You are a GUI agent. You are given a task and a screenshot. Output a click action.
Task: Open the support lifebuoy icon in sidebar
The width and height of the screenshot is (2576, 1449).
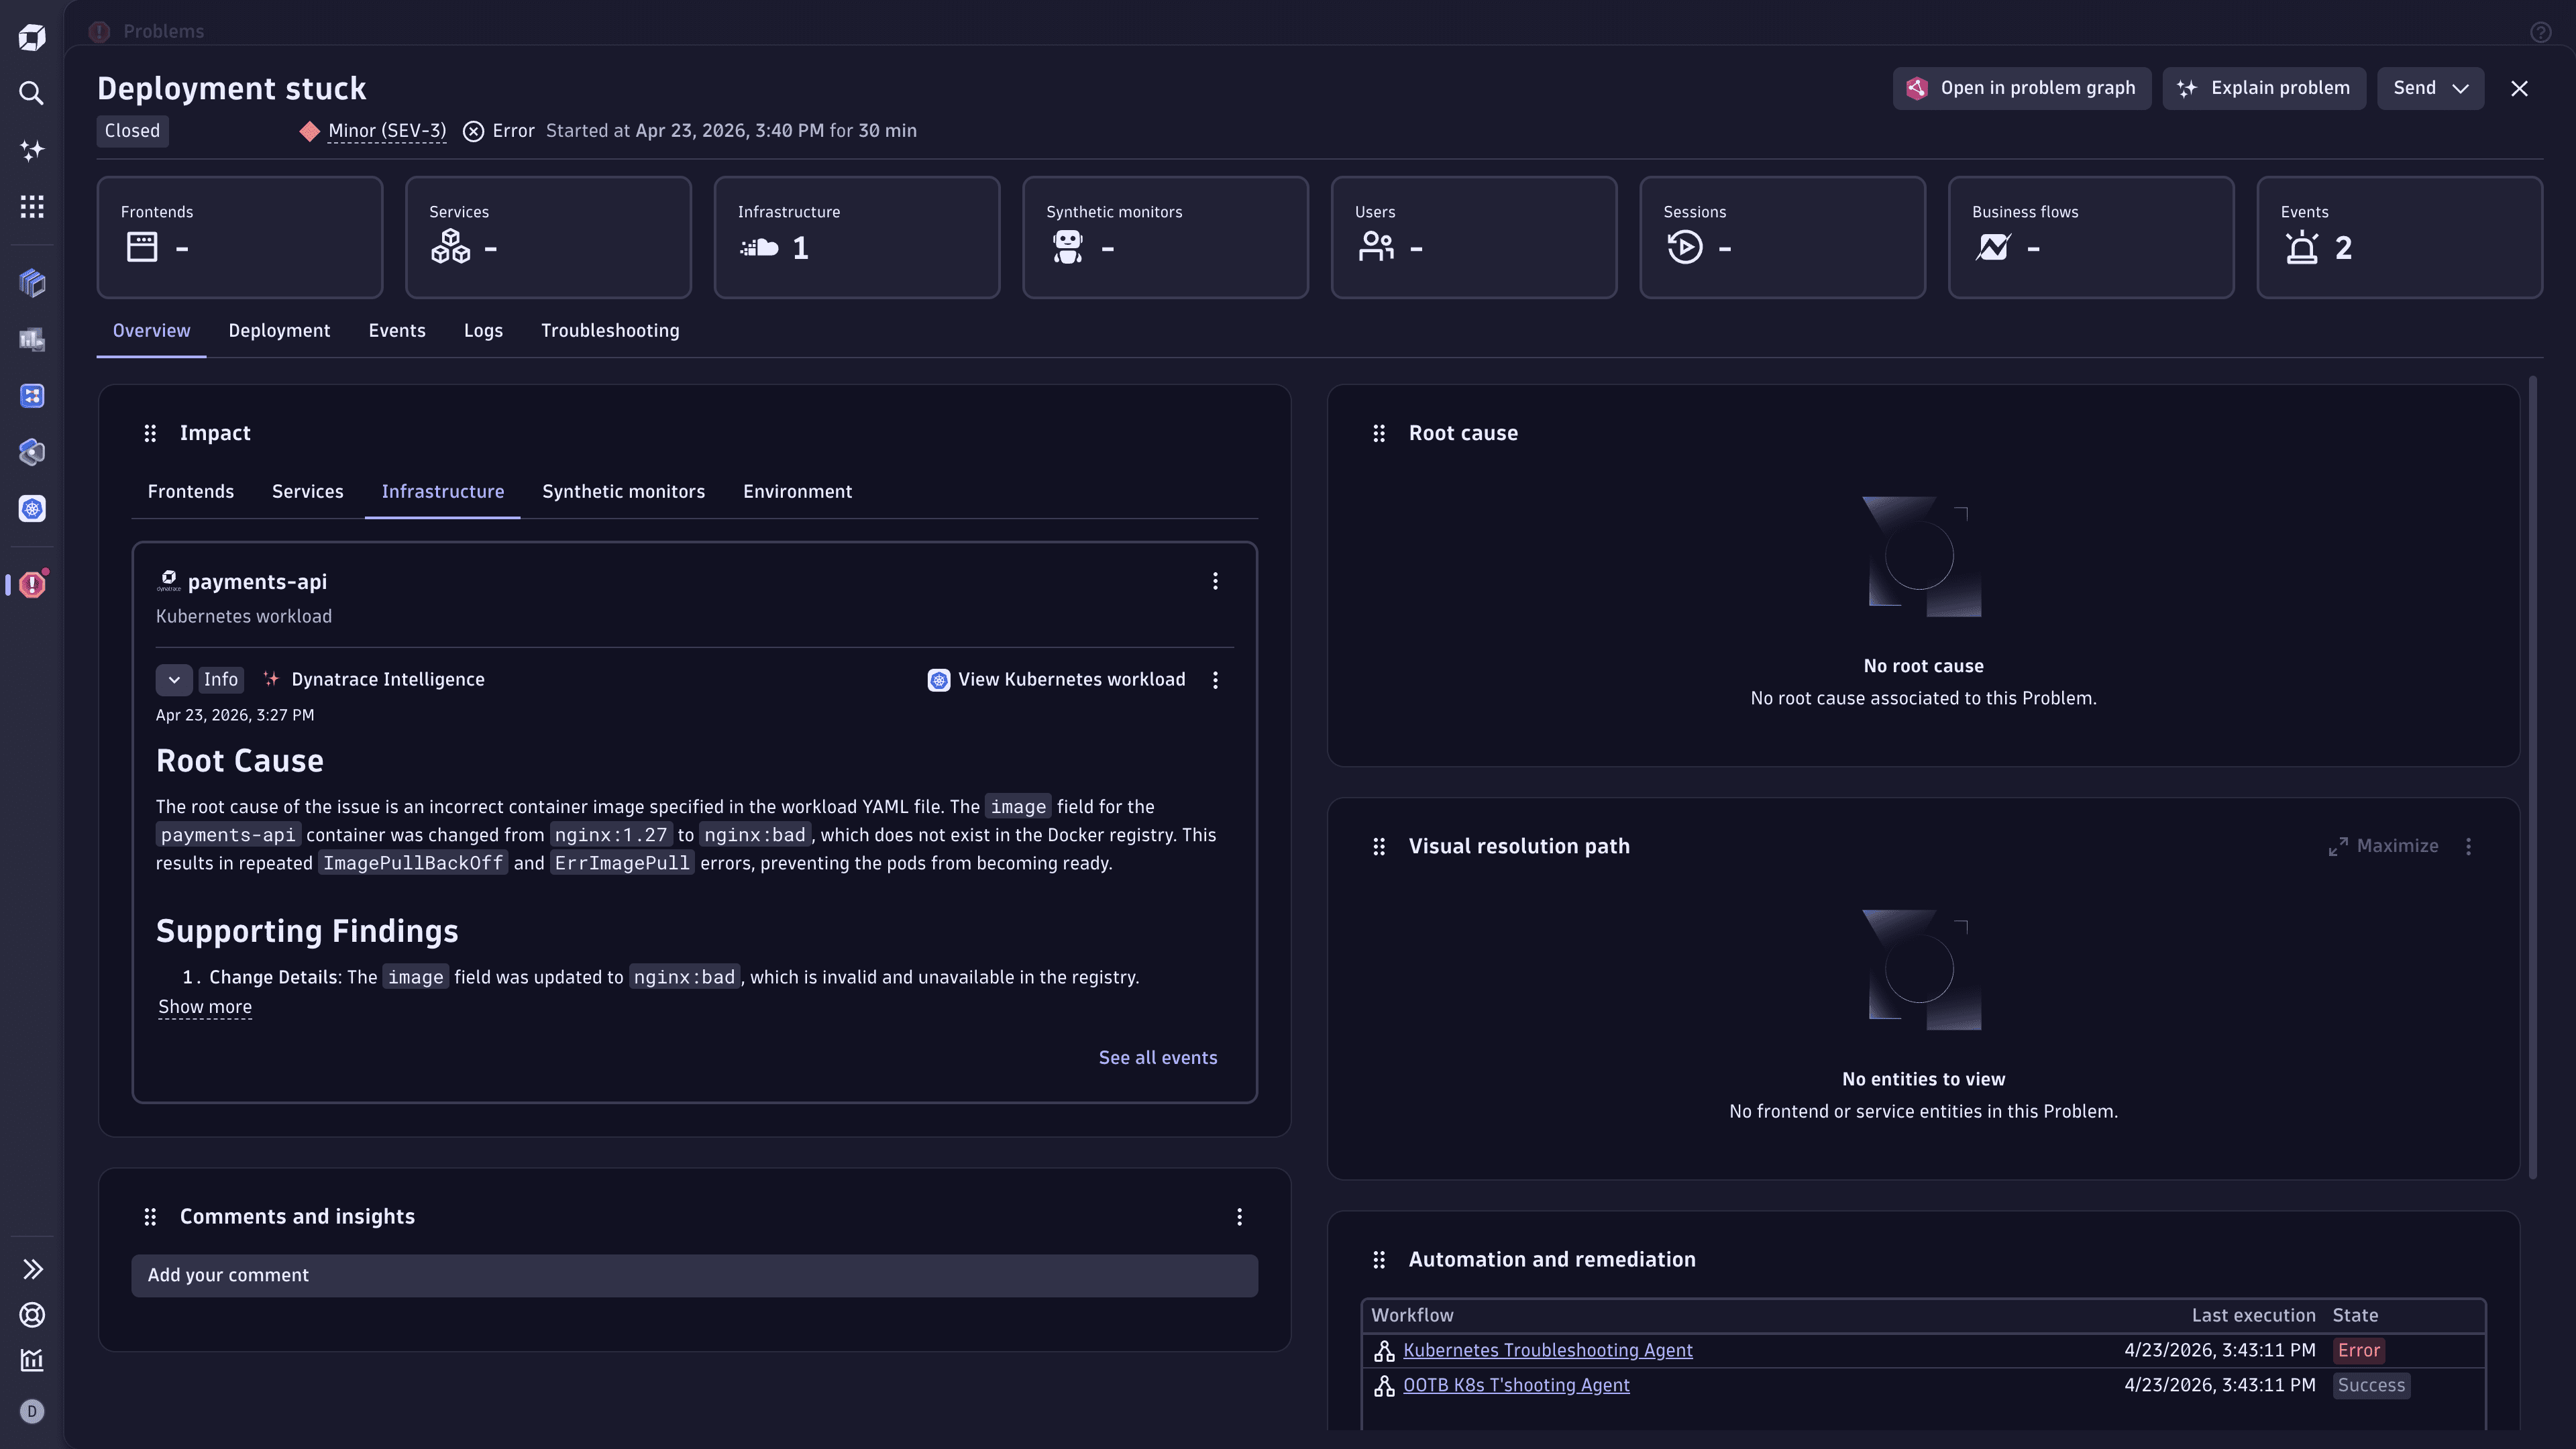pyautogui.click(x=32, y=1315)
